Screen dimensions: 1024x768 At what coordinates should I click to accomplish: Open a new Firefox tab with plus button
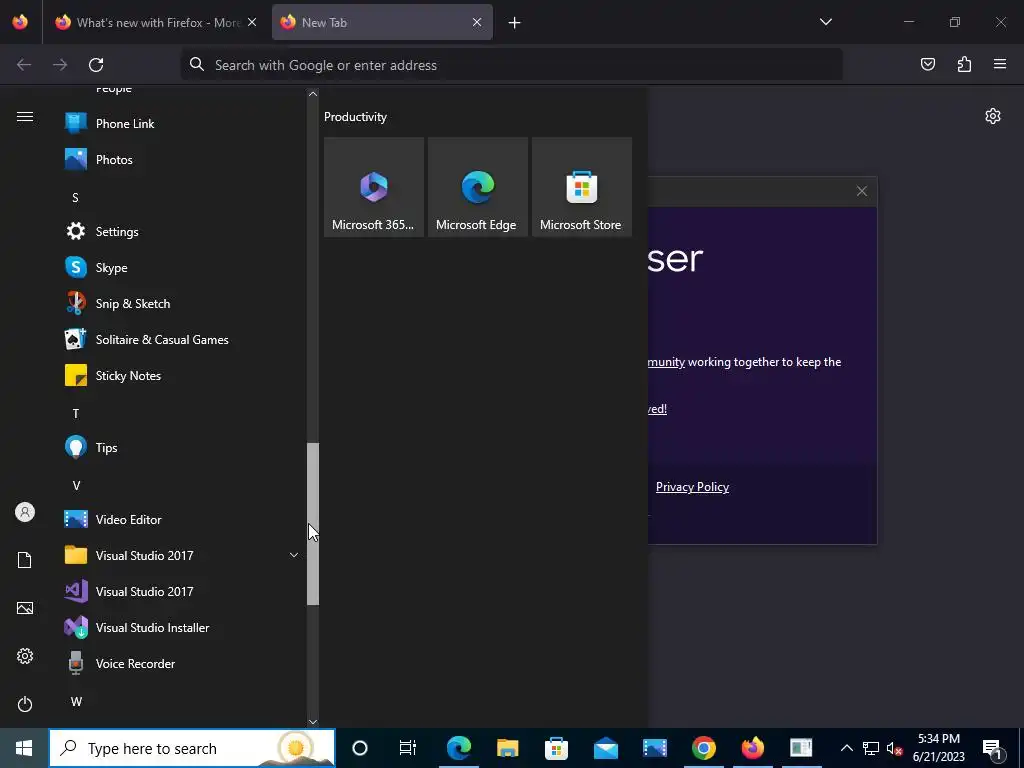coord(515,23)
